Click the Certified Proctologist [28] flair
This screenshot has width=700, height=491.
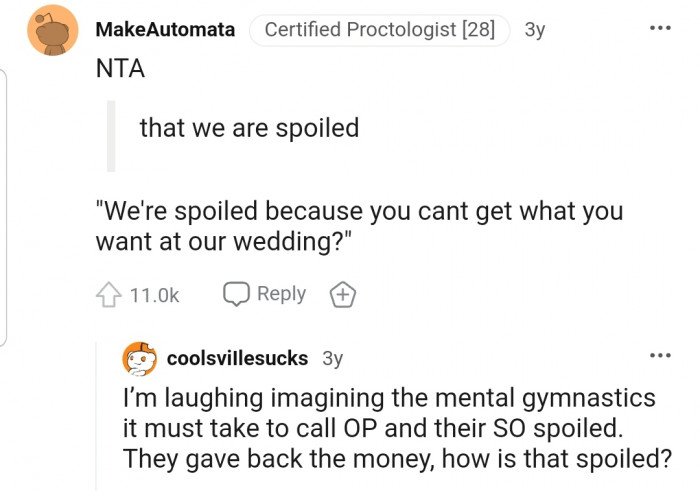point(379,29)
